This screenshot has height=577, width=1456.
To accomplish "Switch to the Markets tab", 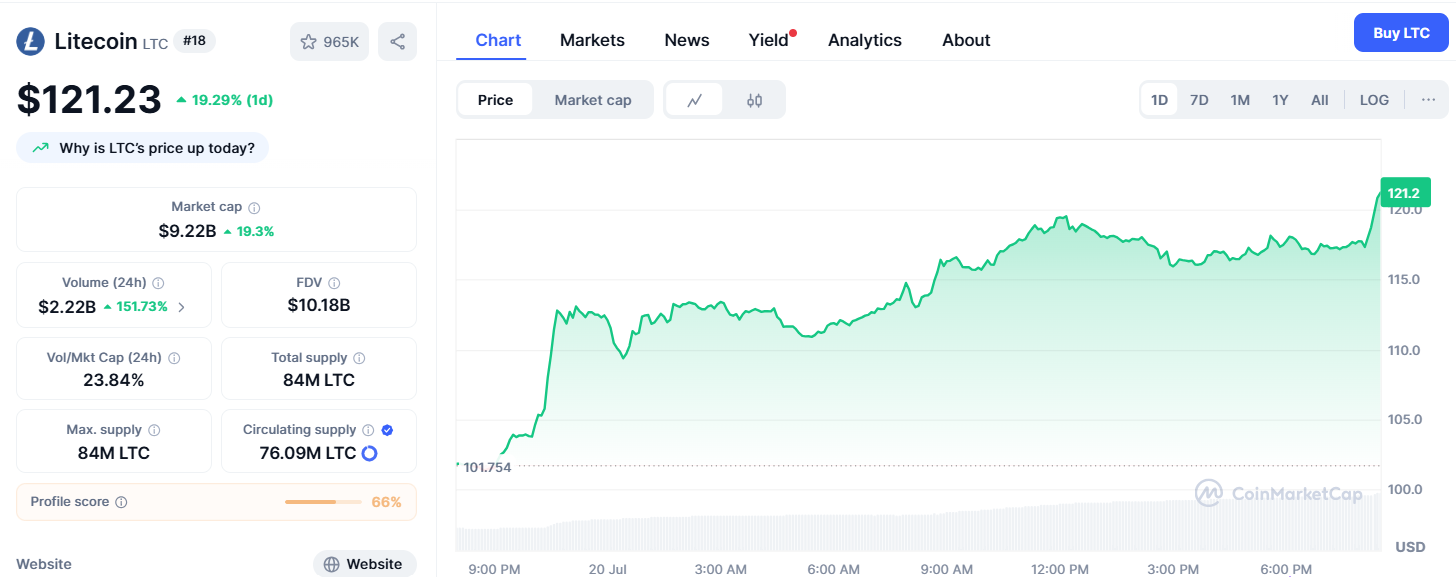I will 592,39.
